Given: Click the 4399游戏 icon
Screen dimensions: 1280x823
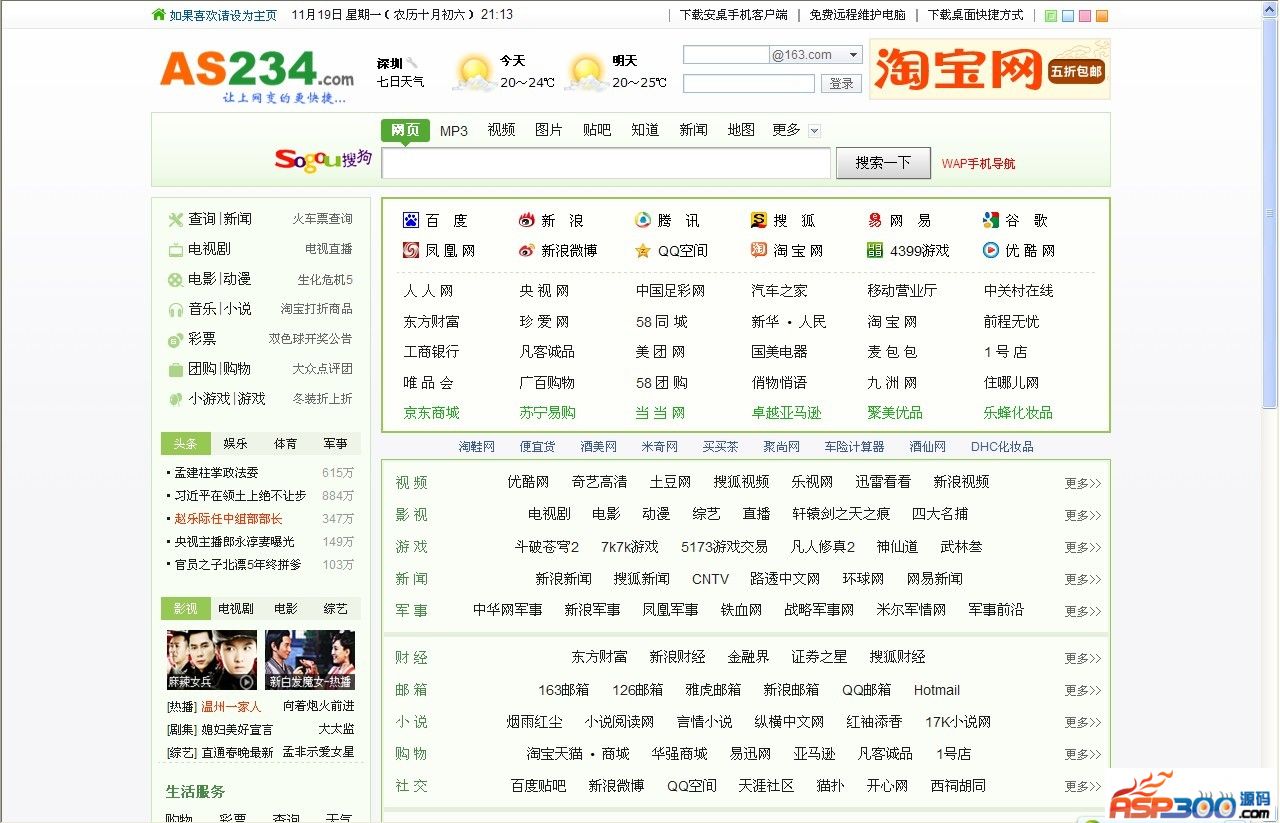Looking at the screenshot, I should (x=875, y=250).
